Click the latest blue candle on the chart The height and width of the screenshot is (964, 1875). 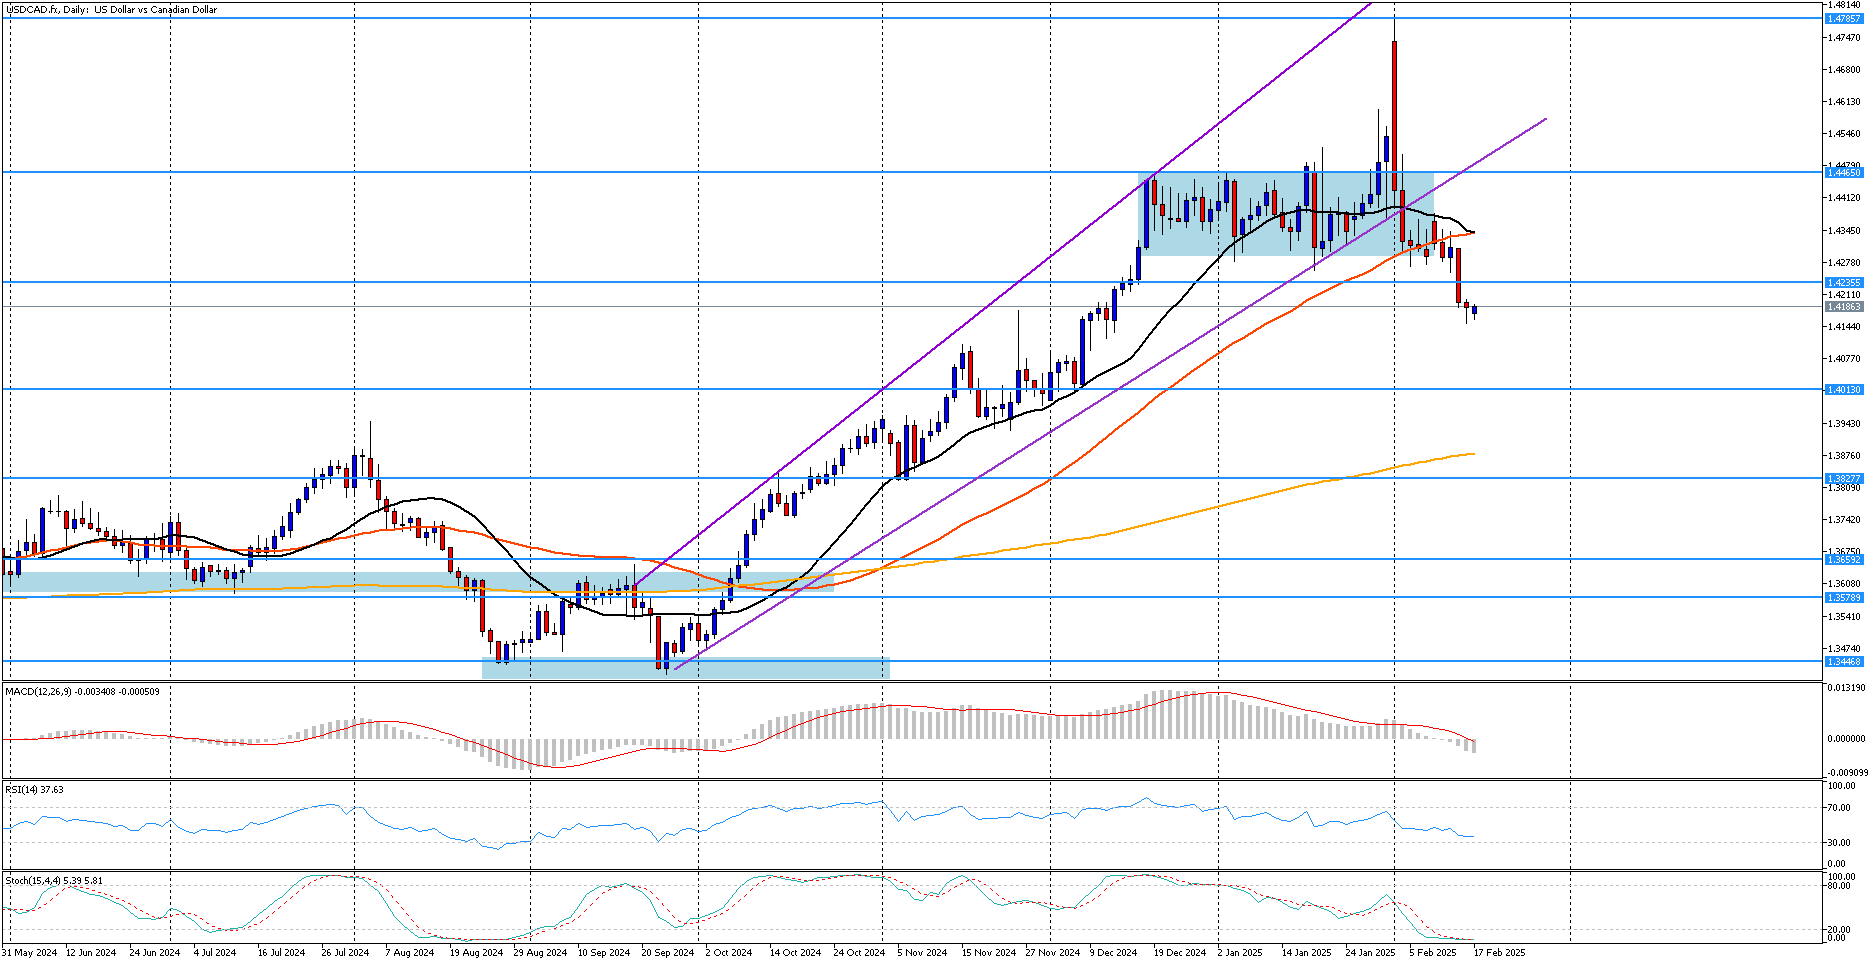pyautogui.click(x=1474, y=311)
